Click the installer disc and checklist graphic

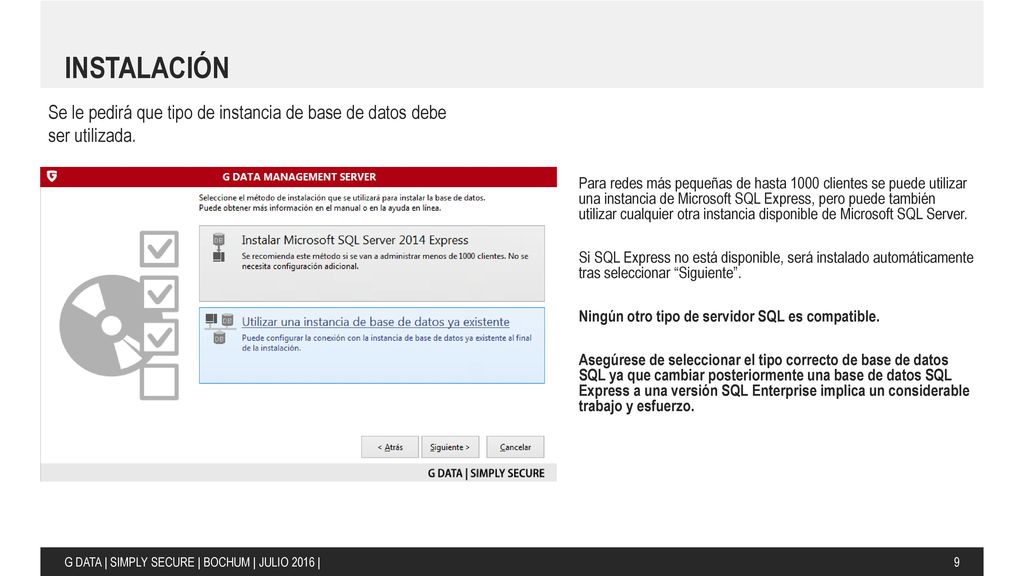coord(119,315)
